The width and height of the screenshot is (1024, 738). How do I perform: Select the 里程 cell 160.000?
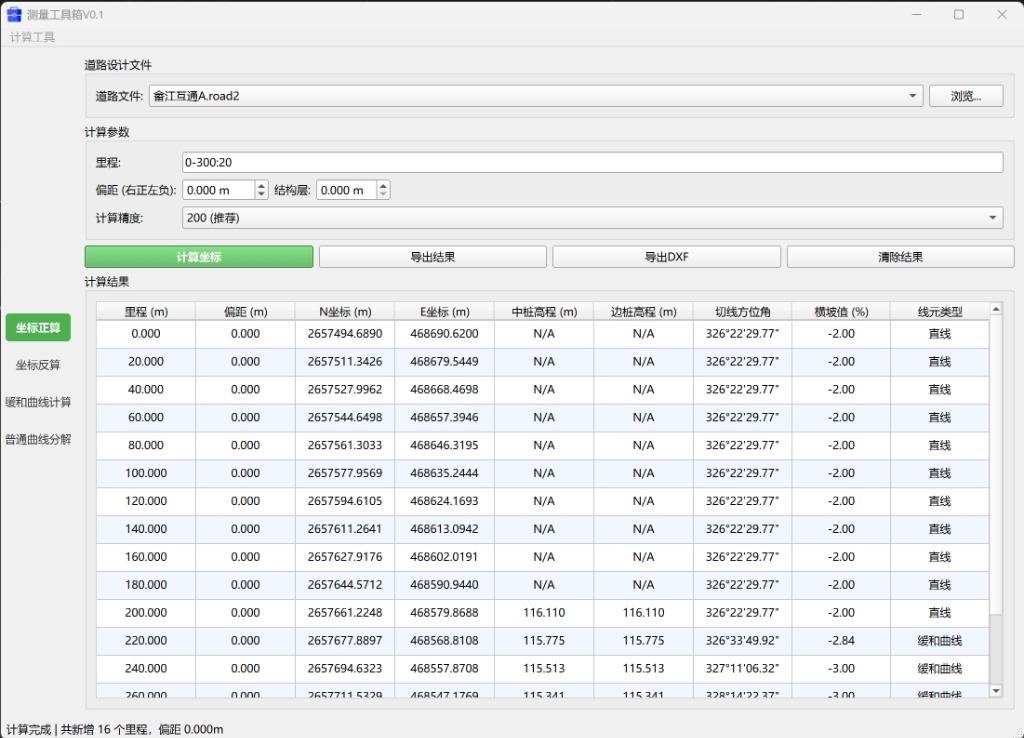[146, 557]
